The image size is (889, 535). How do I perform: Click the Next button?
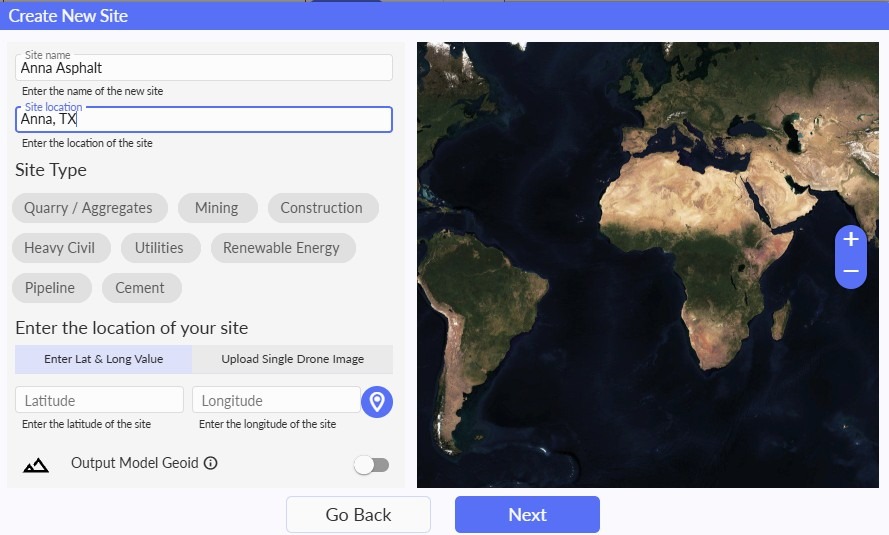pyautogui.click(x=527, y=515)
